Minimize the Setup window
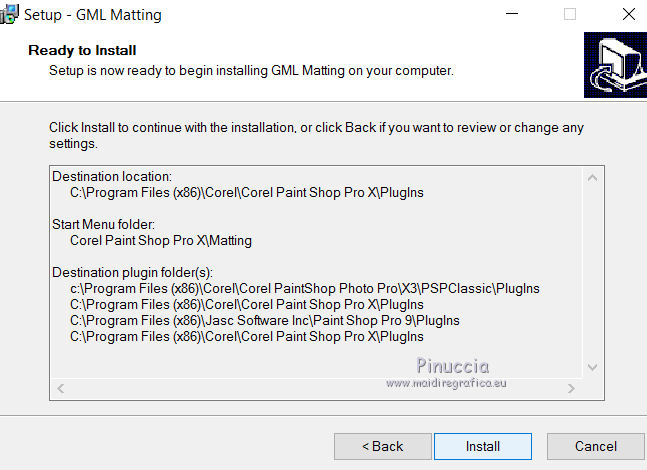The height and width of the screenshot is (470, 647). pyautogui.click(x=514, y=15)
